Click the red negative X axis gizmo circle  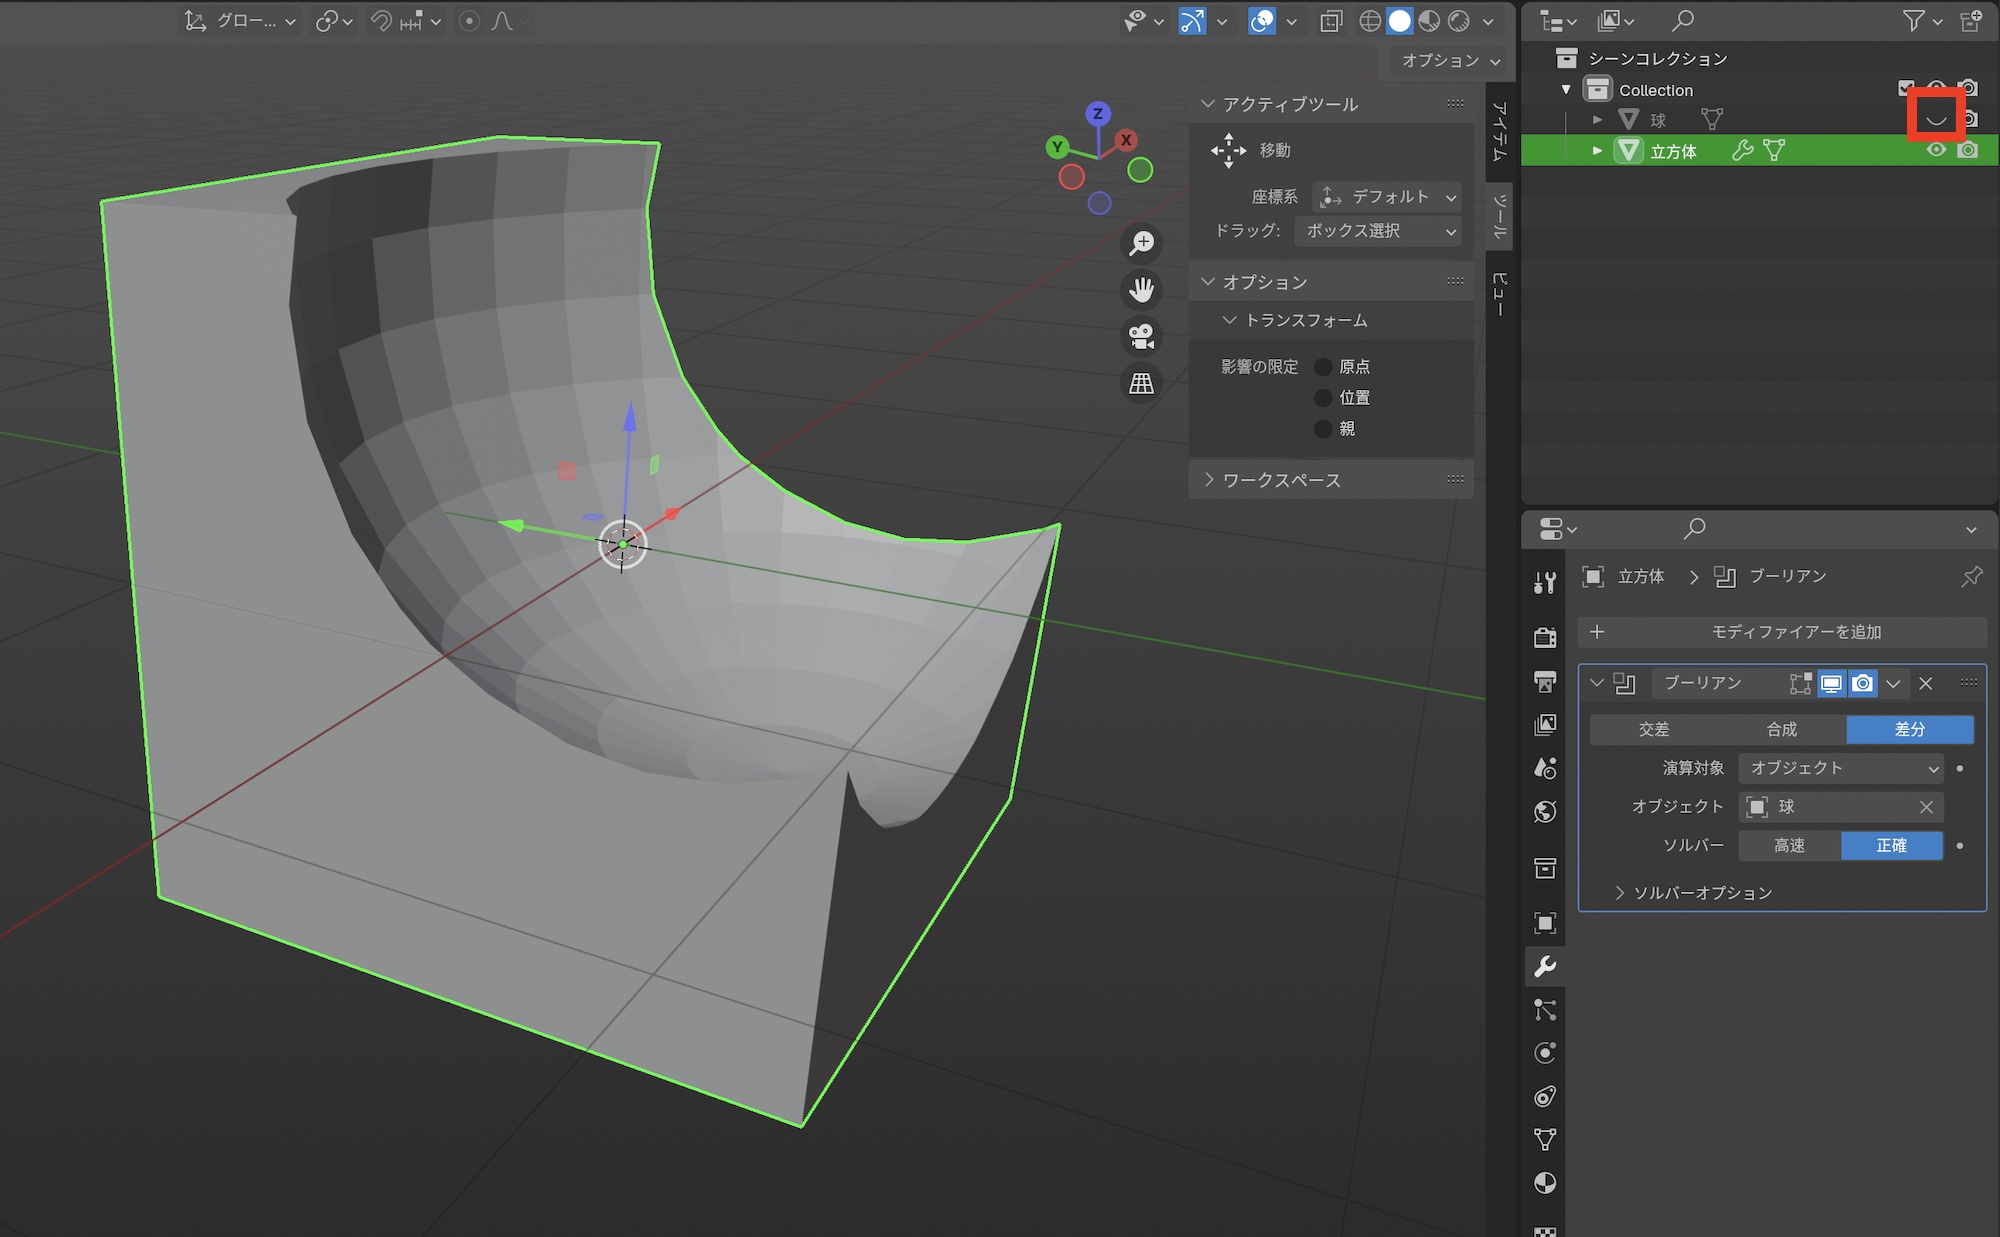(1072, 177)
